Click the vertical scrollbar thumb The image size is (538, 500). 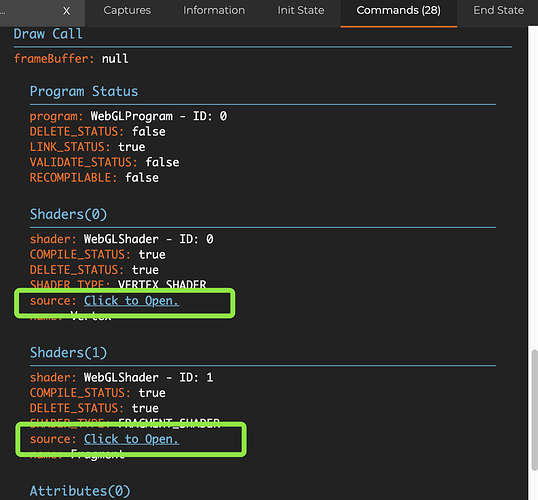[x=534, y=410]
